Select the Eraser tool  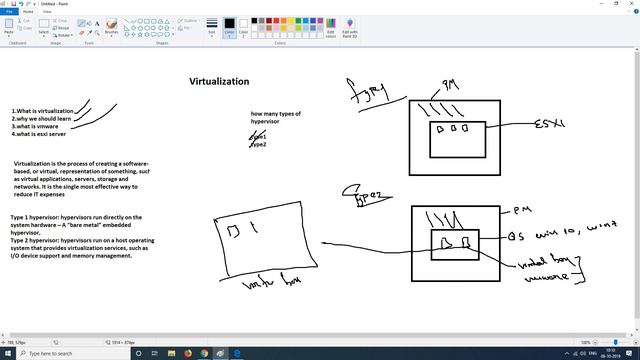81,33
